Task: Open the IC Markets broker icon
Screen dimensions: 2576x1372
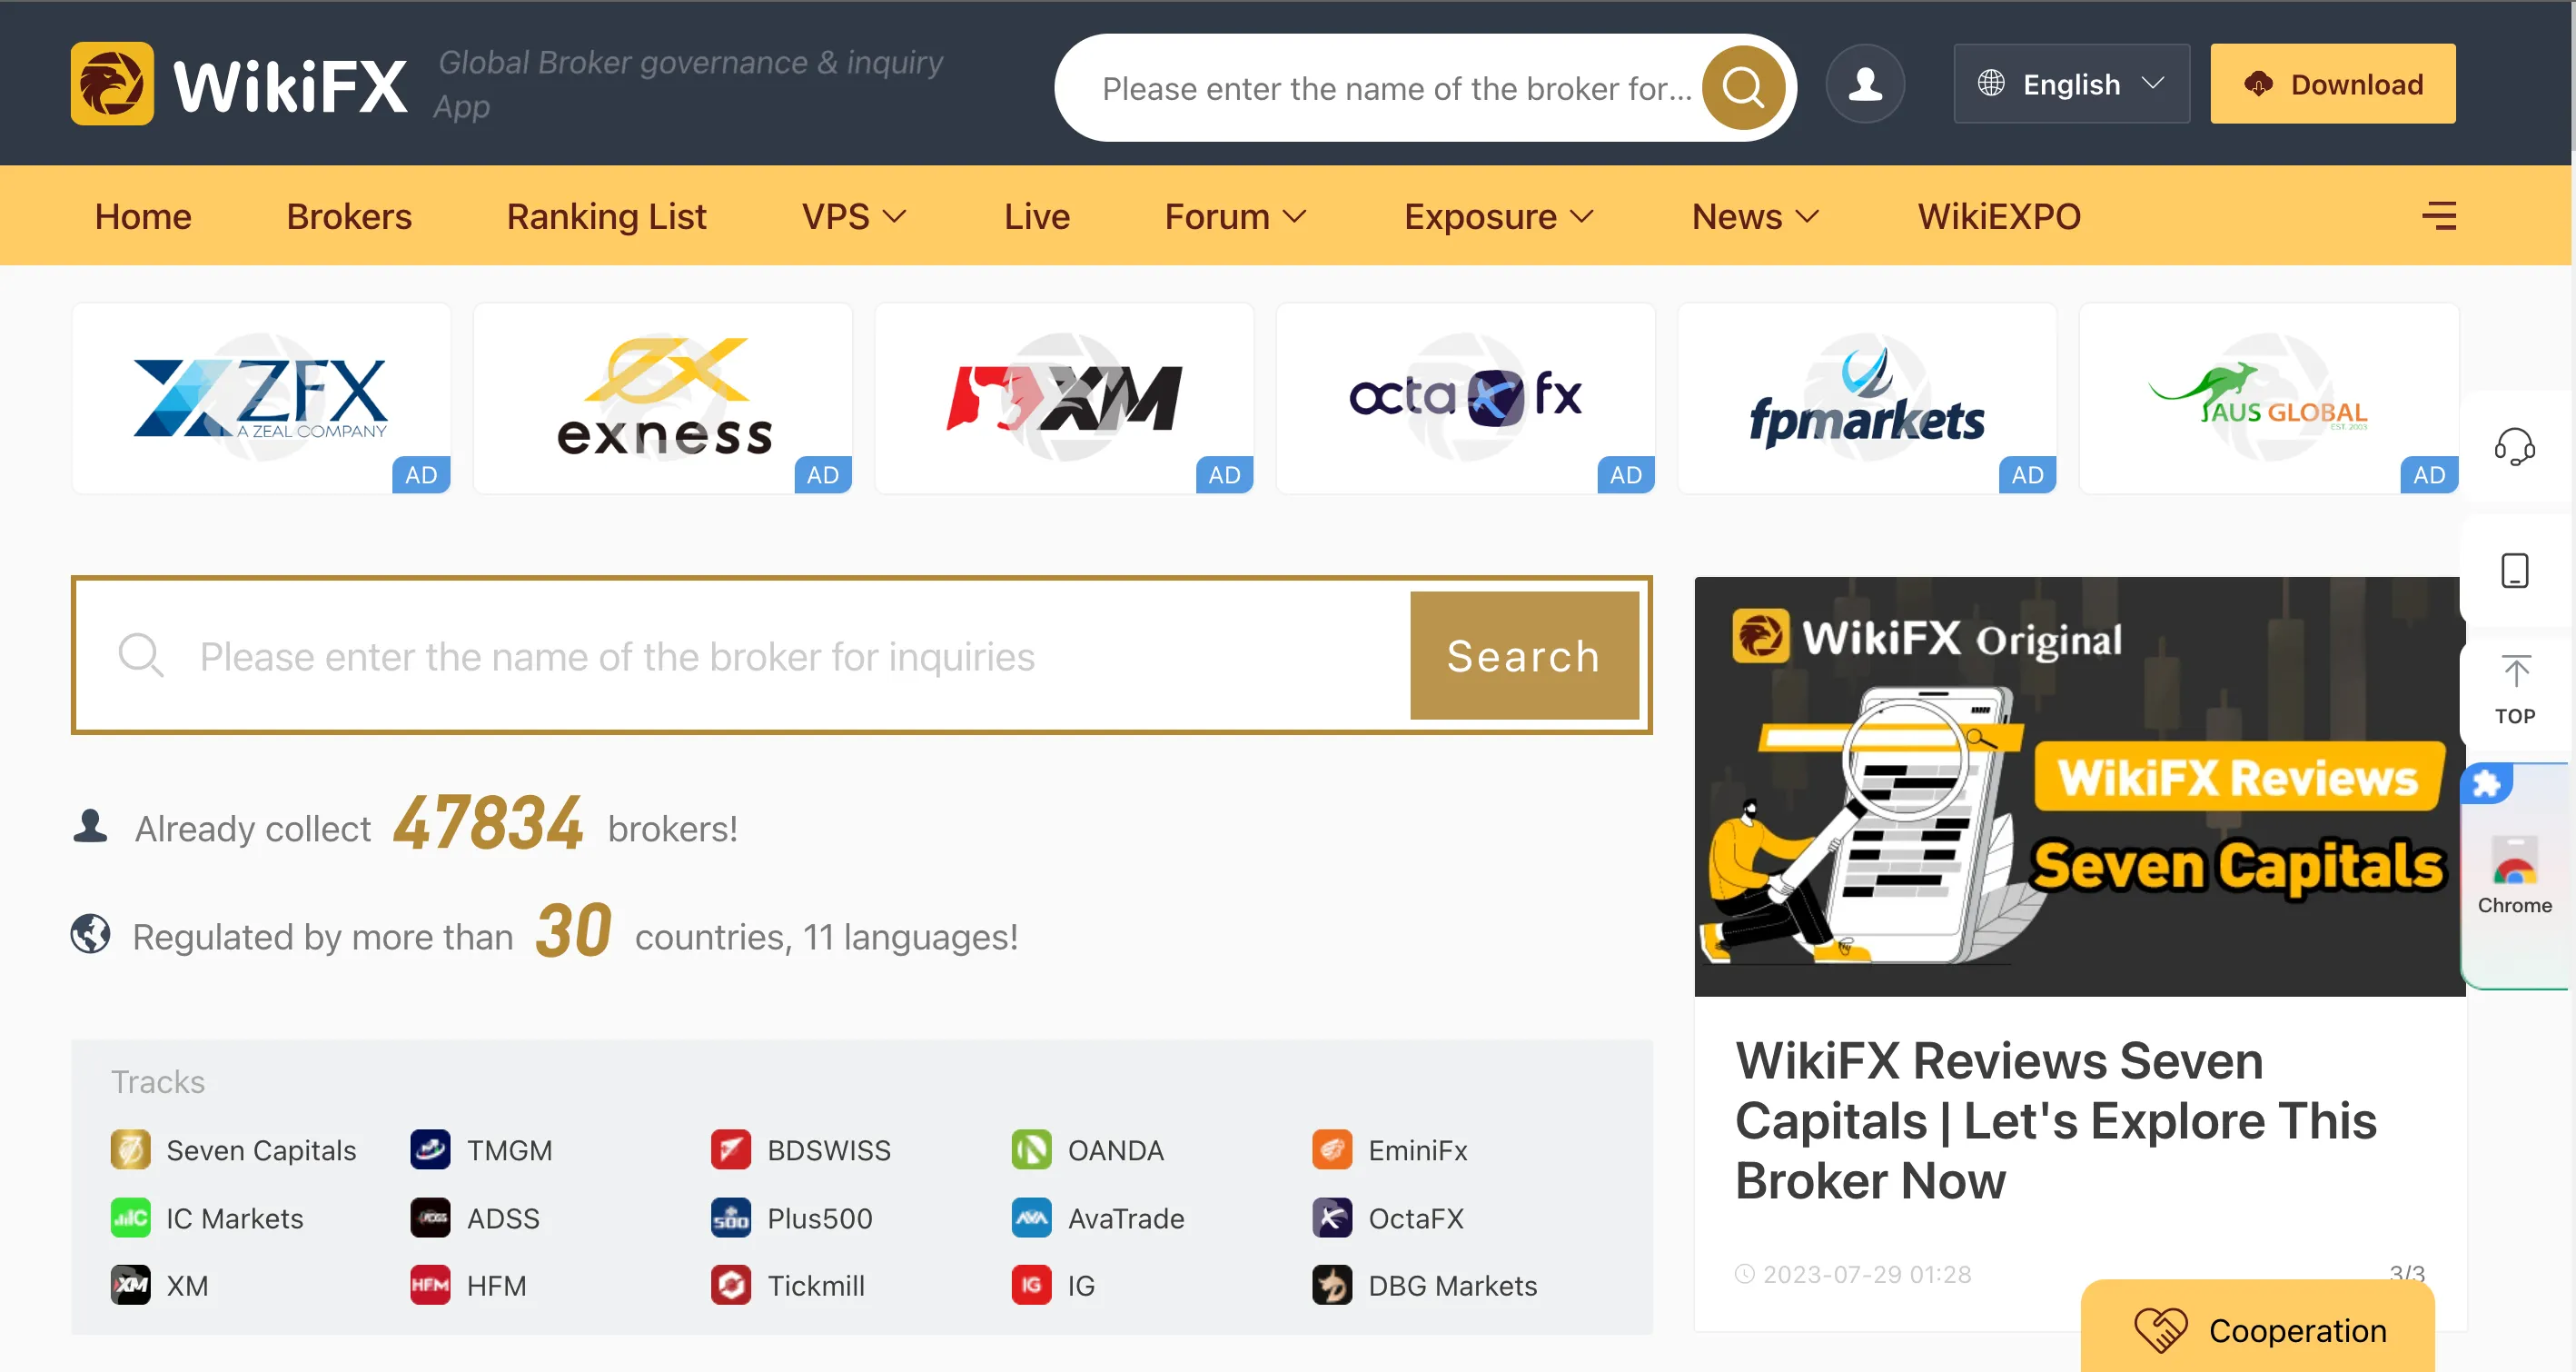Action: (131, 1218)
